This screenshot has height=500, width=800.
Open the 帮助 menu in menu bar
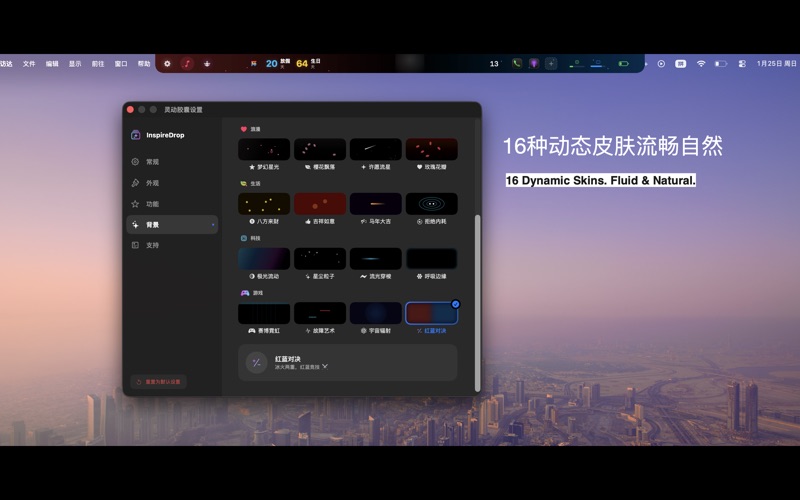[144, 63]
